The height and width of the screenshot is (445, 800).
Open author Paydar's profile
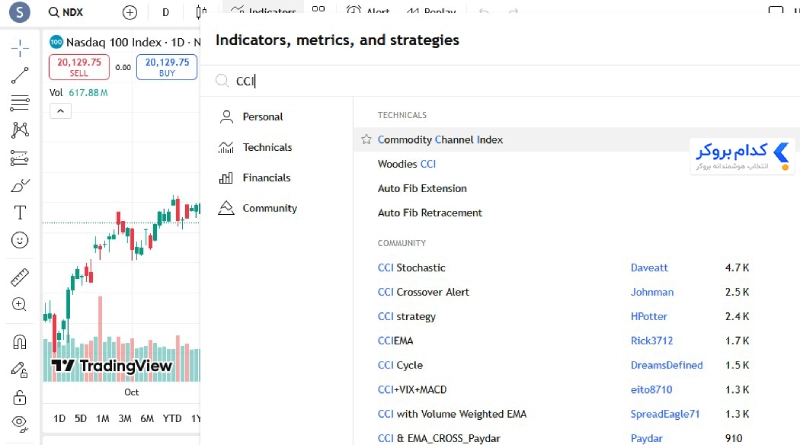click(646, 438)
